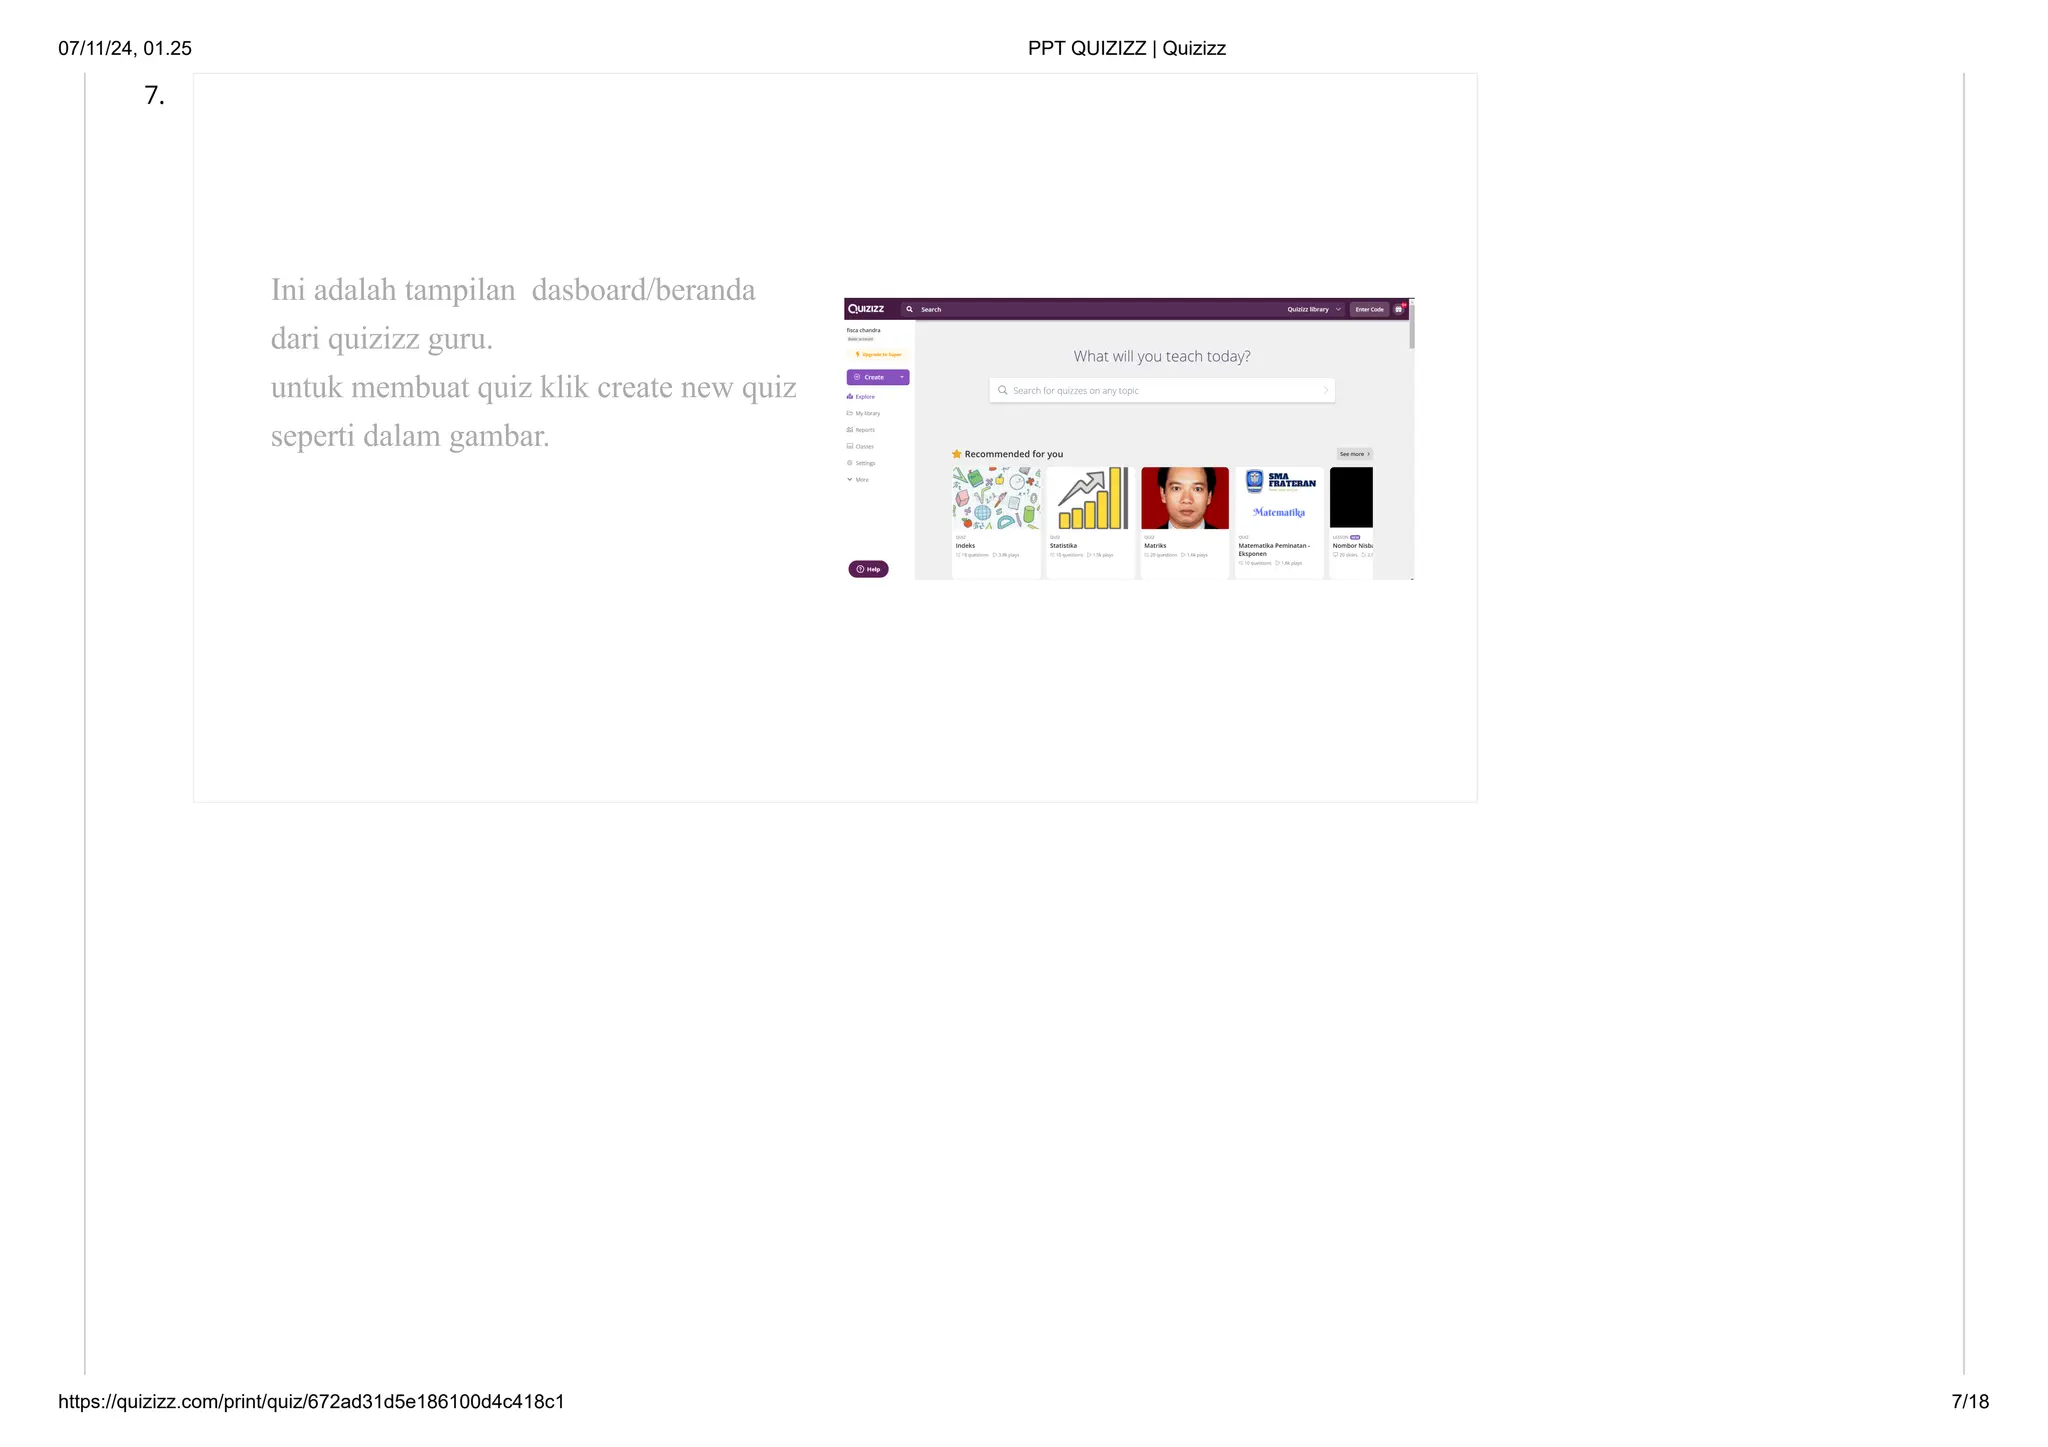Expand the Create button dropdown arrow
This screenshot has height=1447, width=2048.
click(902, 377)
